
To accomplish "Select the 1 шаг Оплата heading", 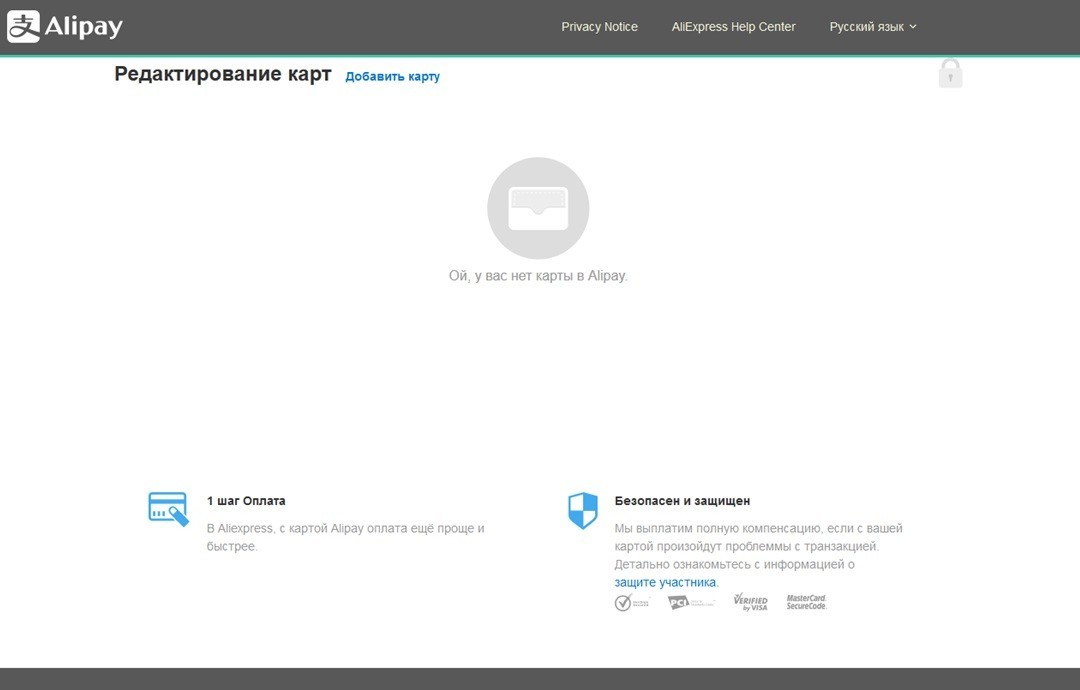I will point(246,501).
